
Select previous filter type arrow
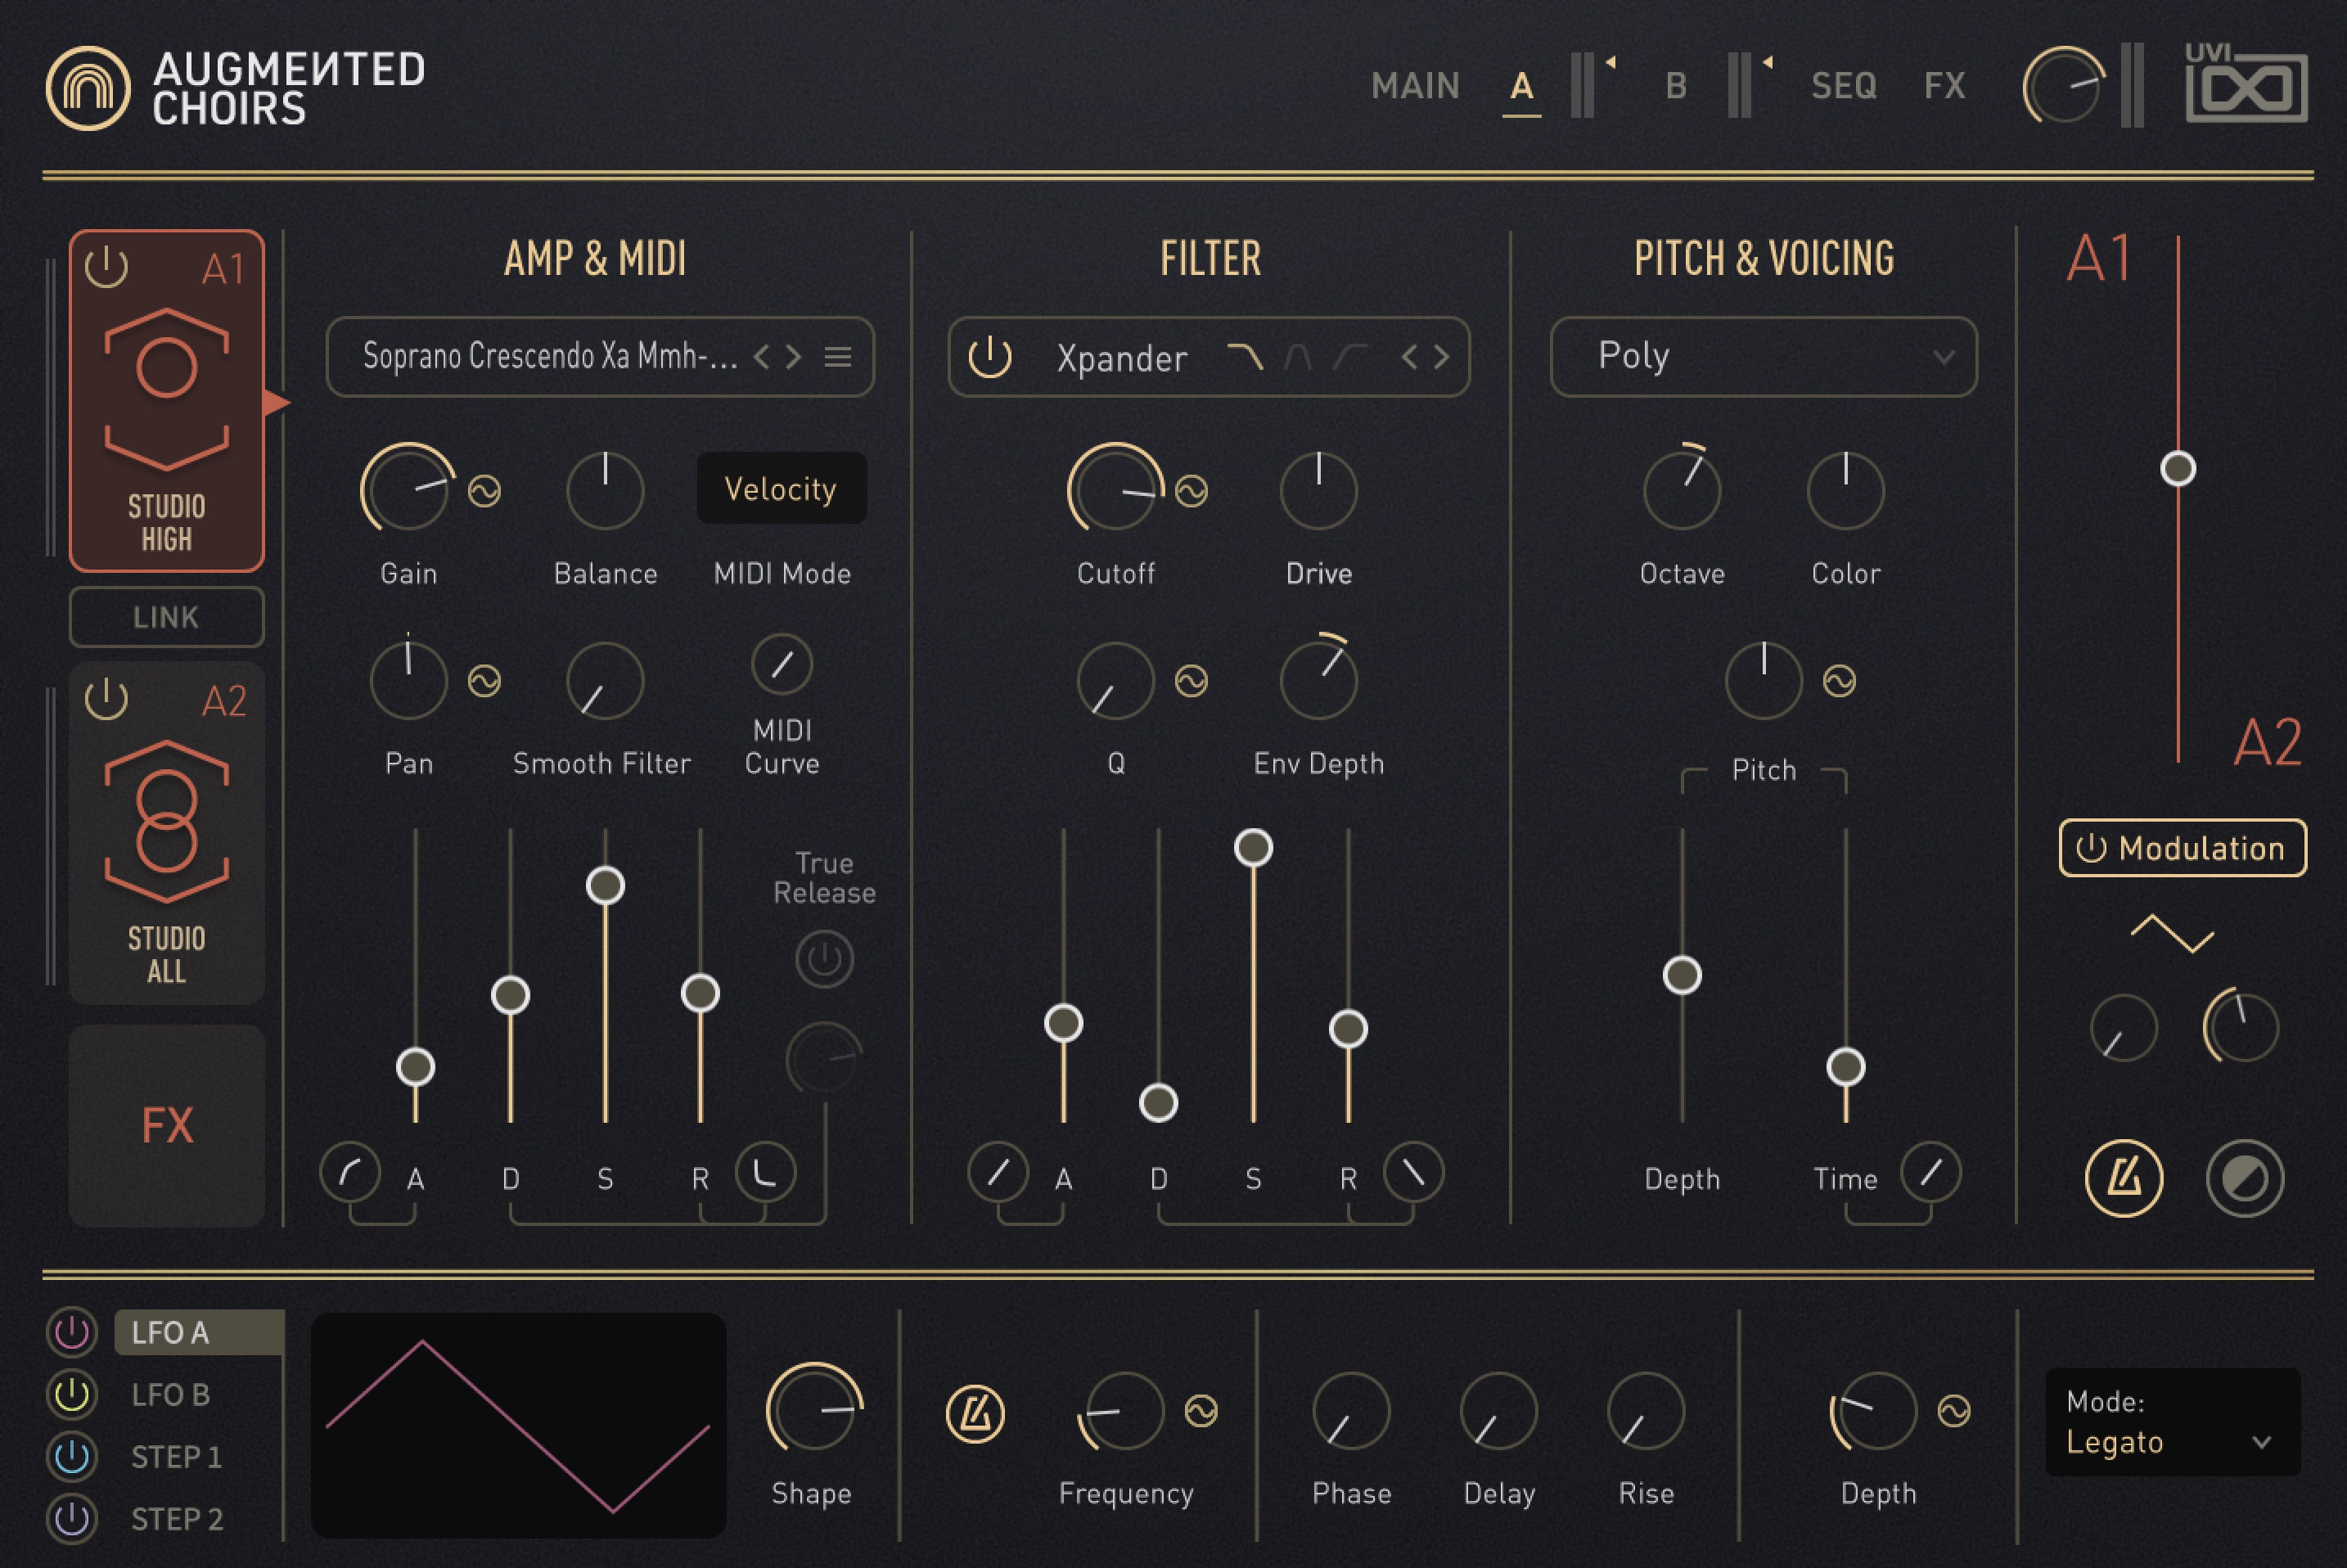[1409, 357]
